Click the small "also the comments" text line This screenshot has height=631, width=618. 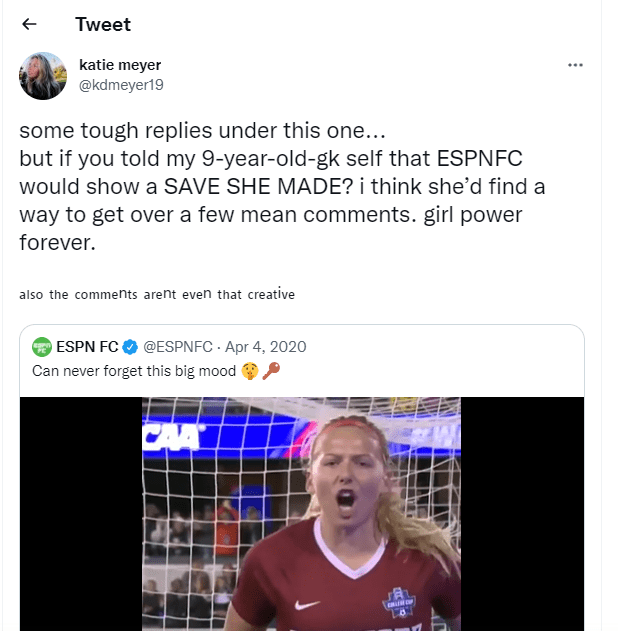coord(157,294)
